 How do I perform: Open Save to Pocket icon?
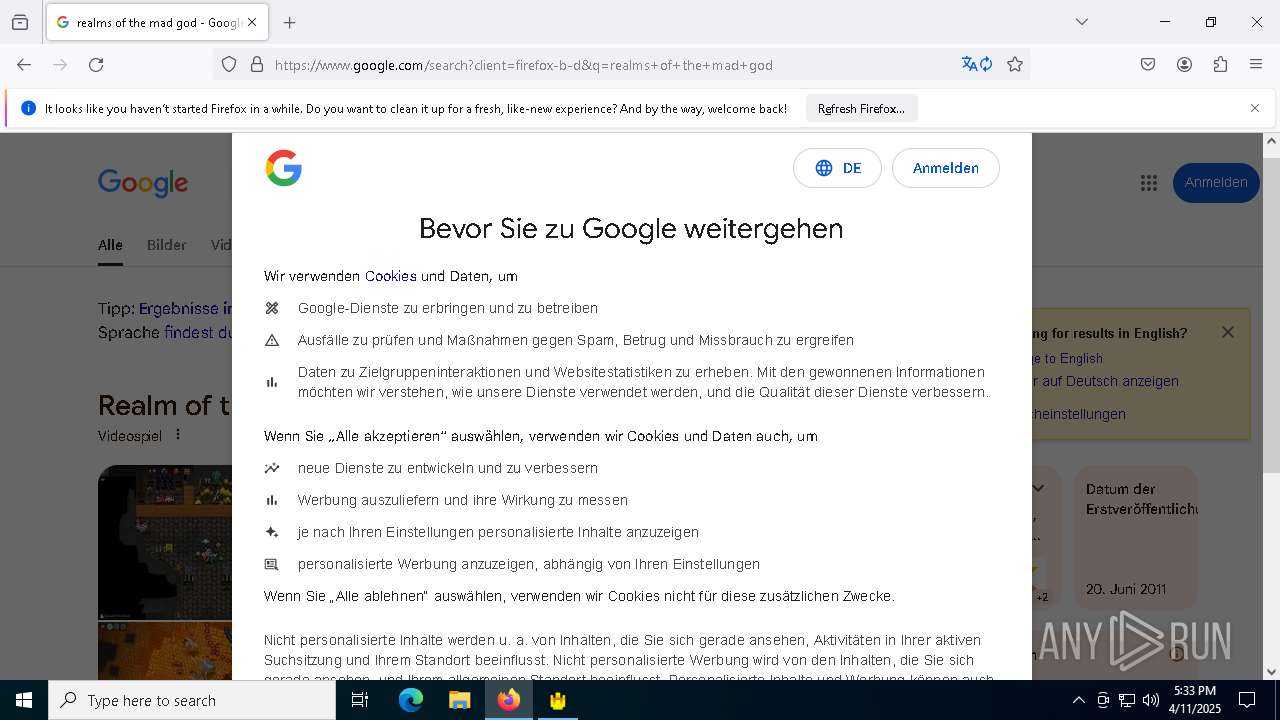click(x=1148, y=65)
